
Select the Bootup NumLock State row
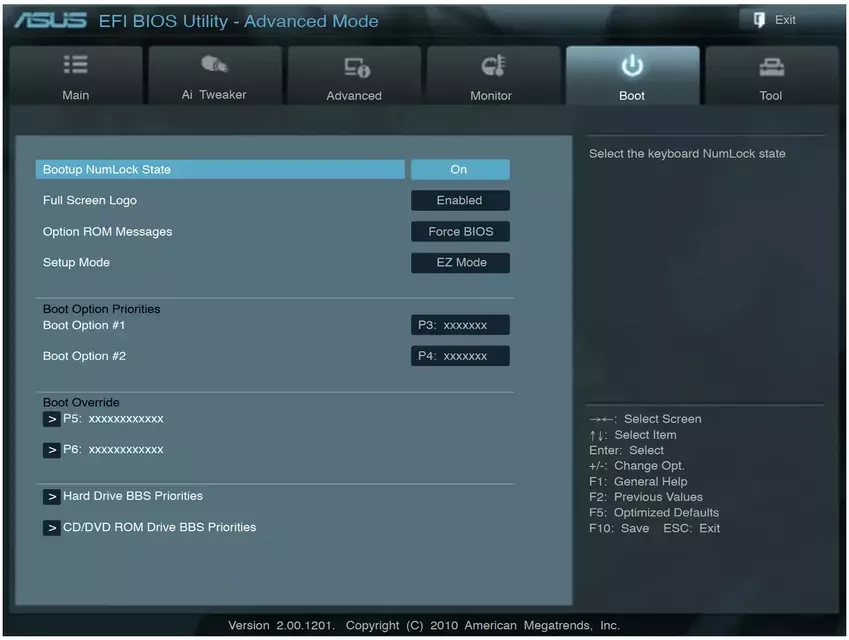(220, 169)
